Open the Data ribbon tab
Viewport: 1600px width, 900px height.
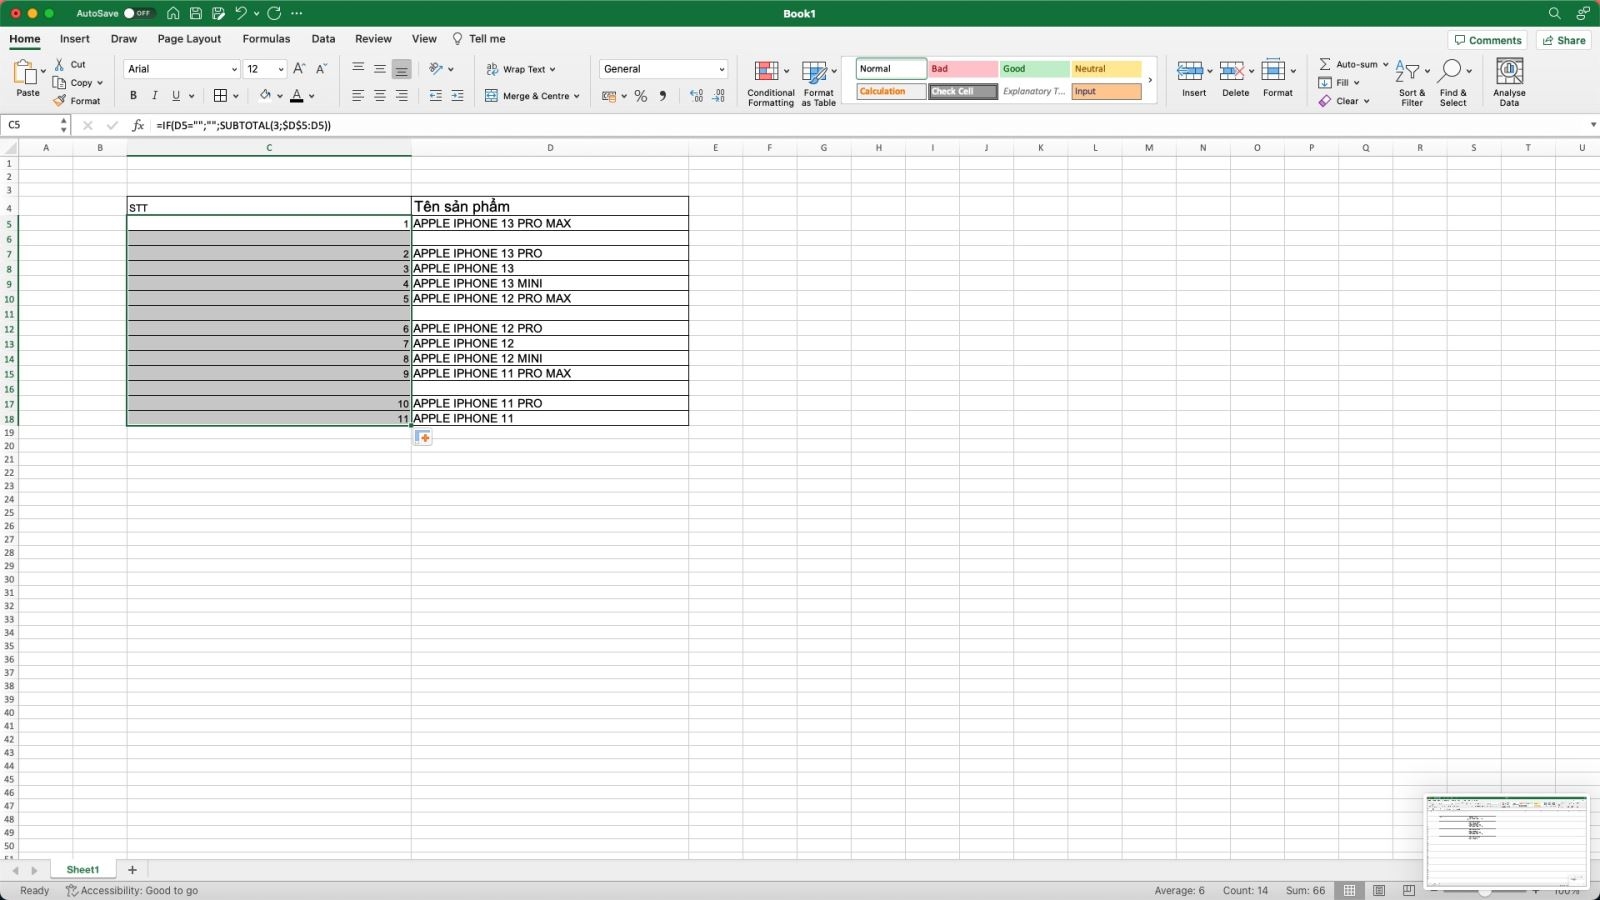tap(322, 38)
